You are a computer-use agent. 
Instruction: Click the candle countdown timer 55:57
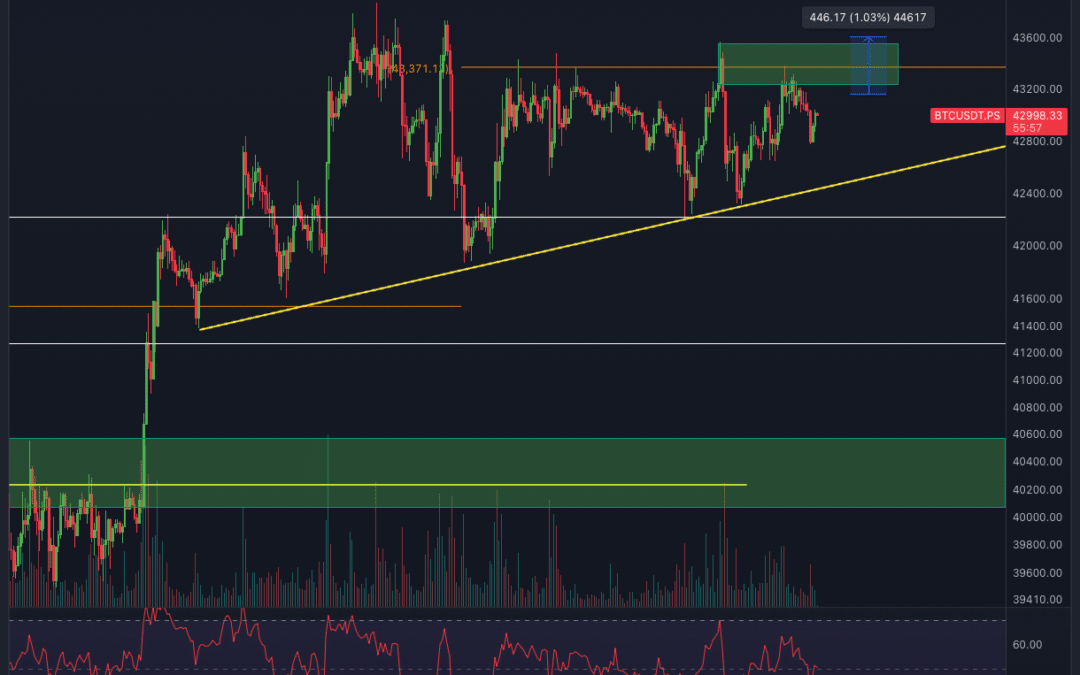(x=1026, y=128)
